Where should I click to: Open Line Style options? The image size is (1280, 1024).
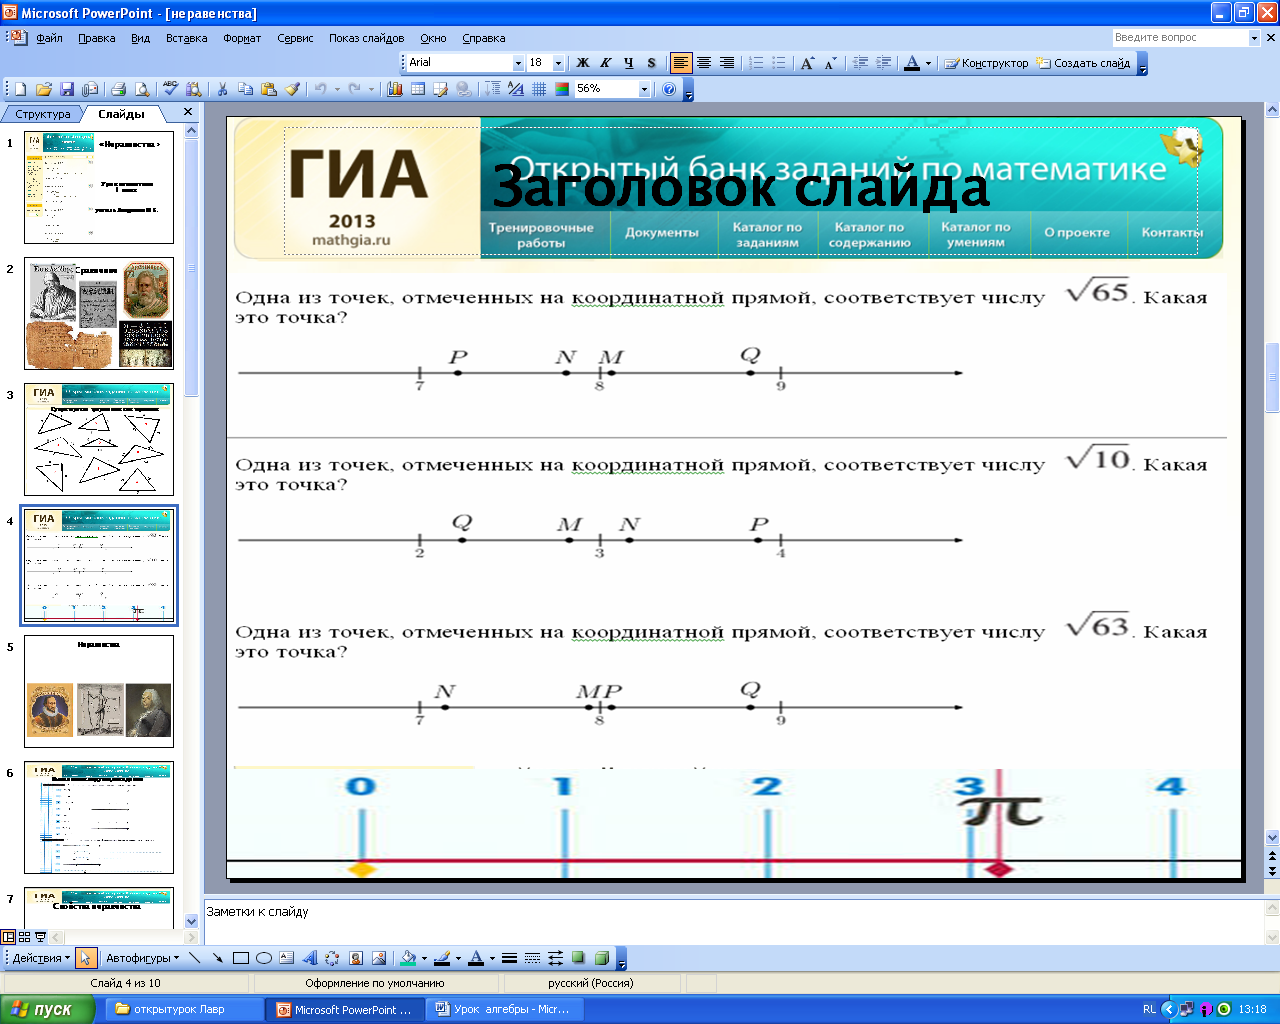509,958
